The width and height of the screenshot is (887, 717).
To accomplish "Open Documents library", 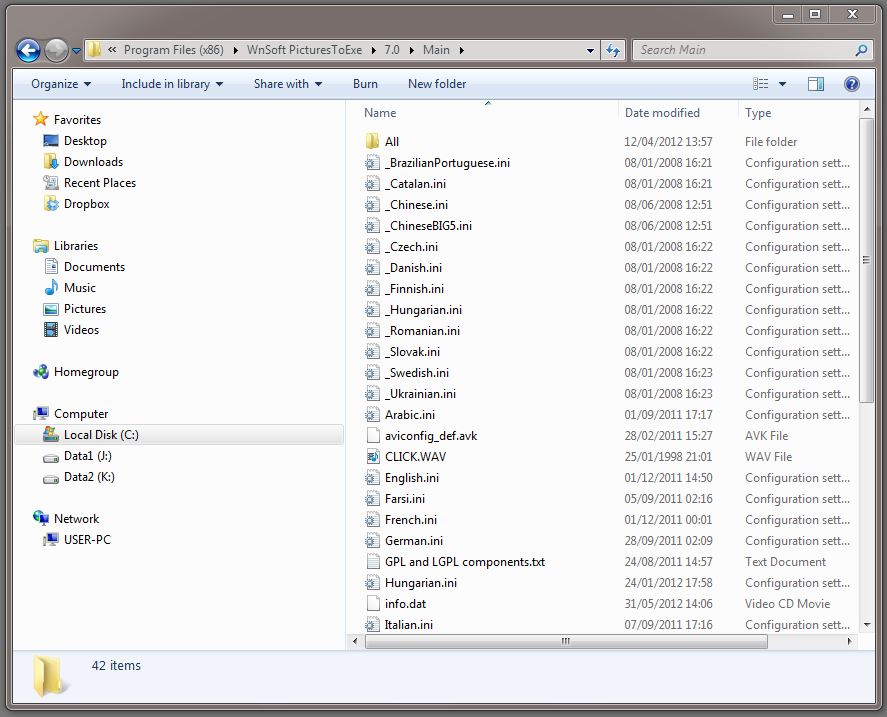I will [94, 267].
